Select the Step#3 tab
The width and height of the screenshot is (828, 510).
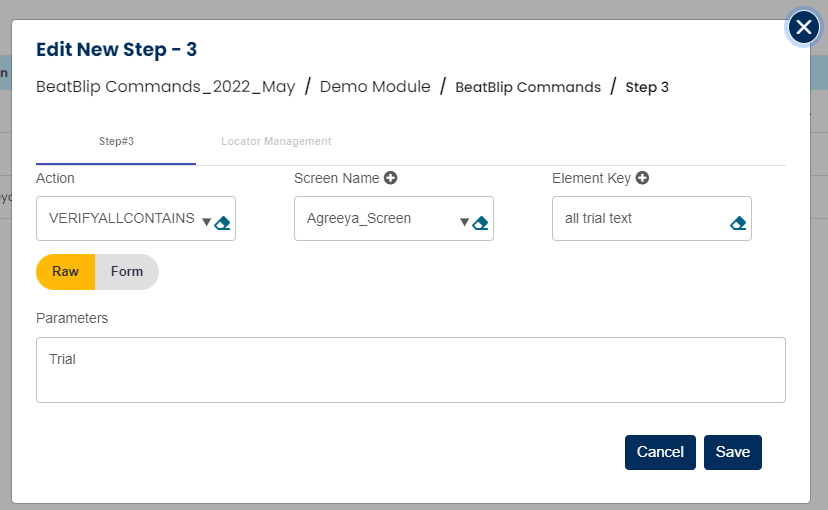tap(116, 141)
